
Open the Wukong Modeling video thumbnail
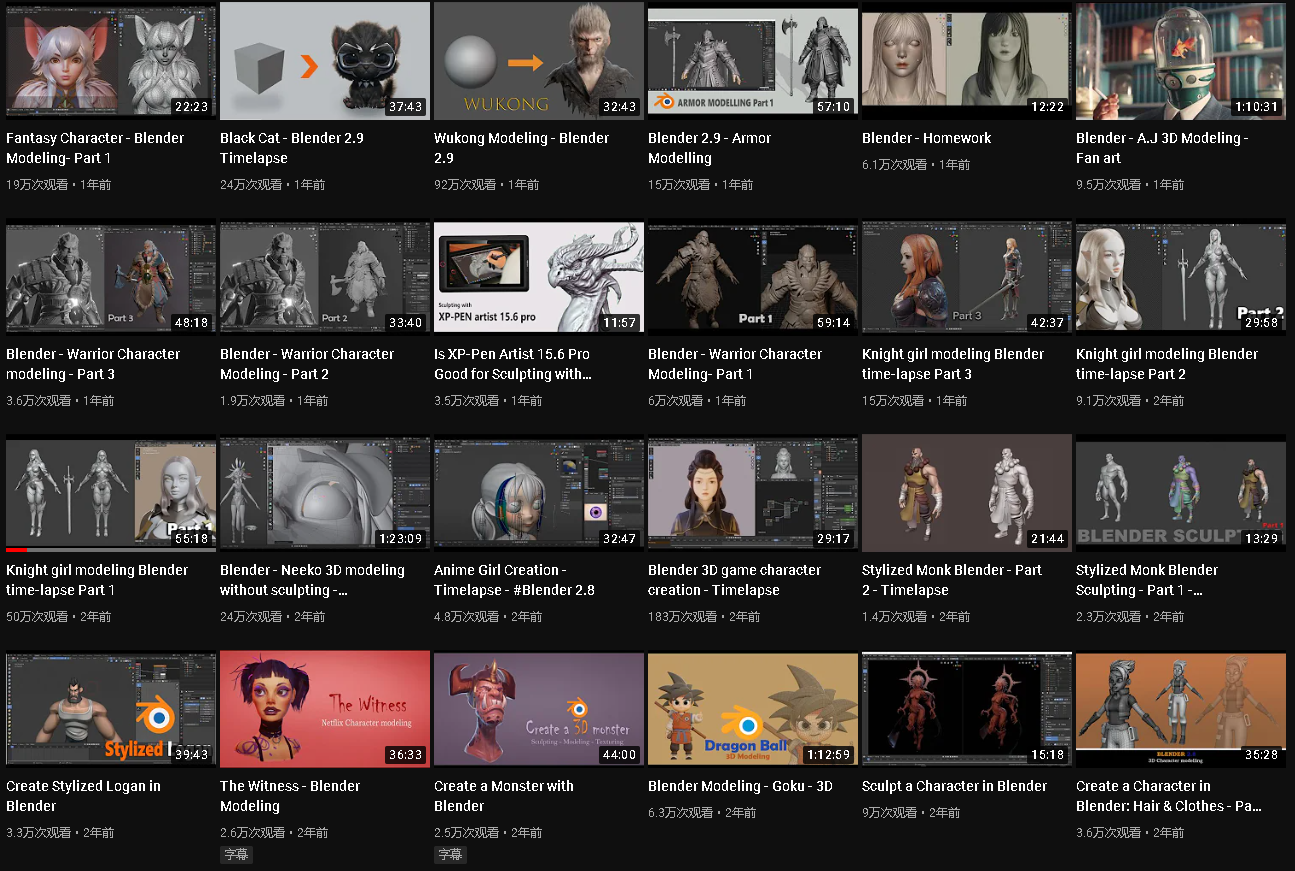pyautogui.click(x=539, y=60)
